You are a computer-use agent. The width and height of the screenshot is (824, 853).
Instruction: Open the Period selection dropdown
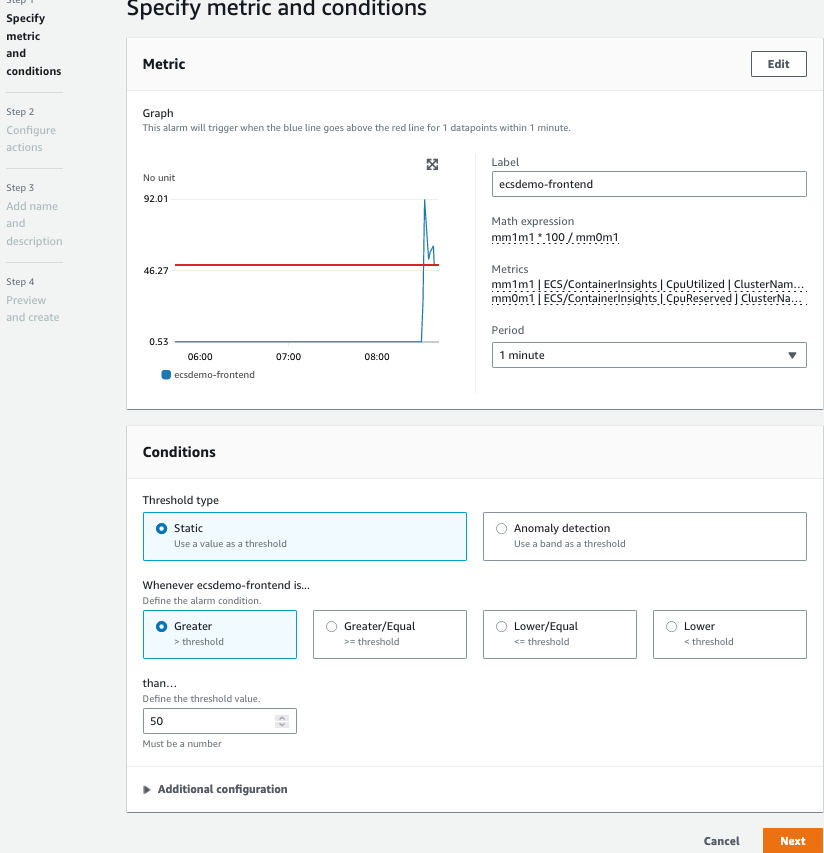(648, 354)
